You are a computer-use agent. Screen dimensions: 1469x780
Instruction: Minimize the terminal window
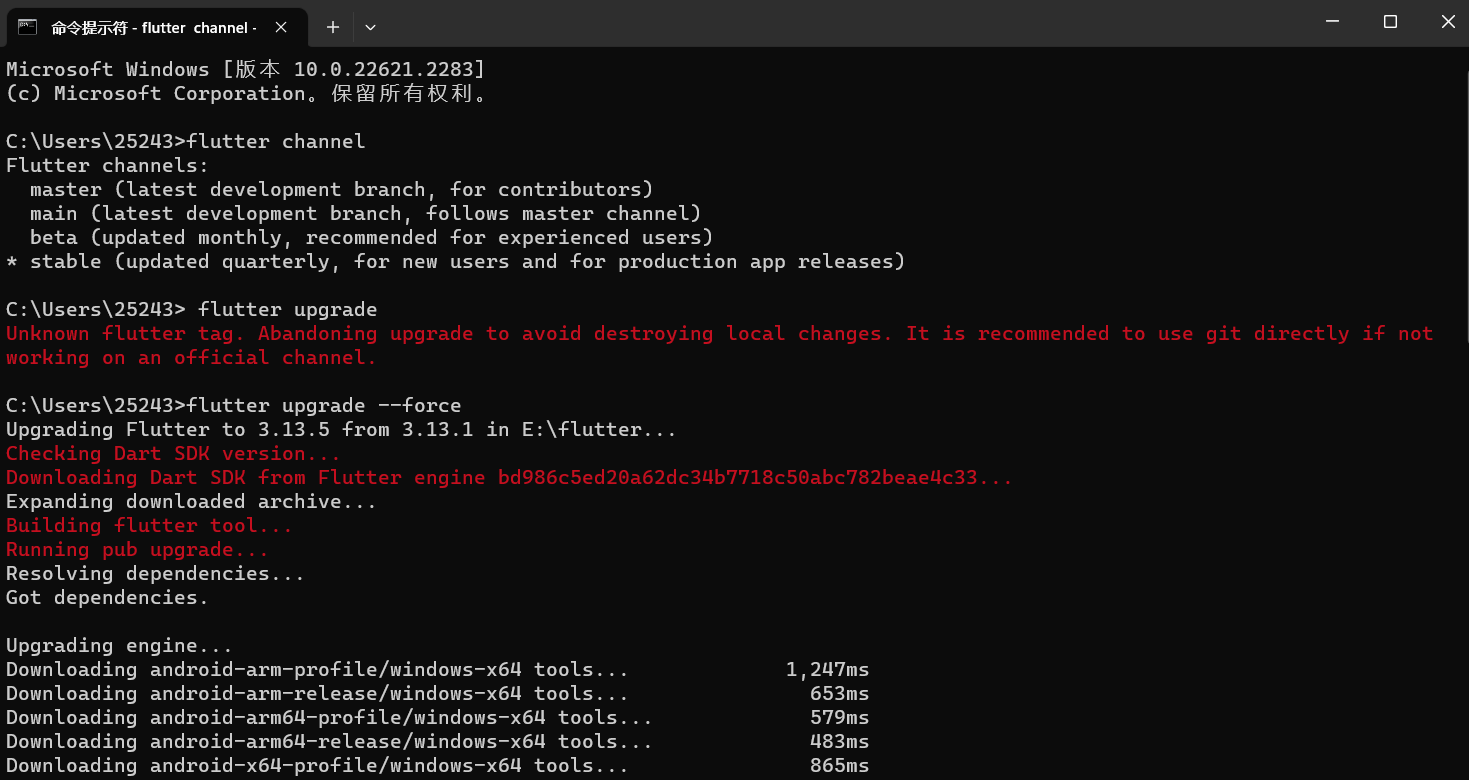tap(1332, 21)
